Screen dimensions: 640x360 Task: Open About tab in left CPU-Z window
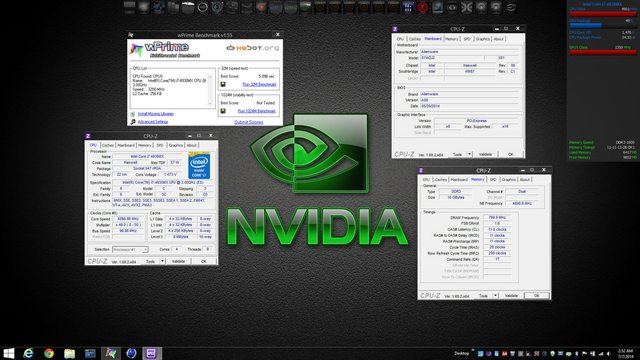coord(191,145)
